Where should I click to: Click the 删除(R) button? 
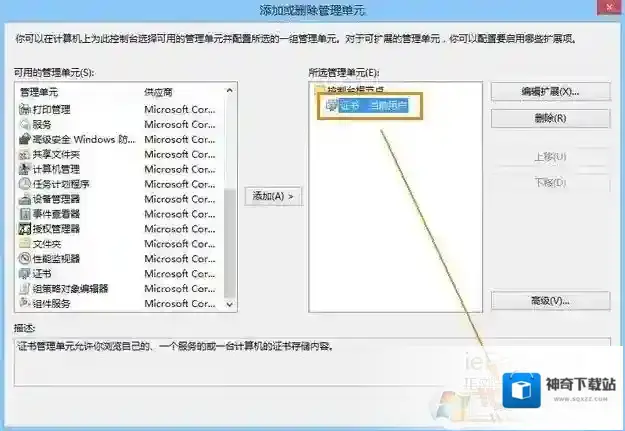click(550, 118)
